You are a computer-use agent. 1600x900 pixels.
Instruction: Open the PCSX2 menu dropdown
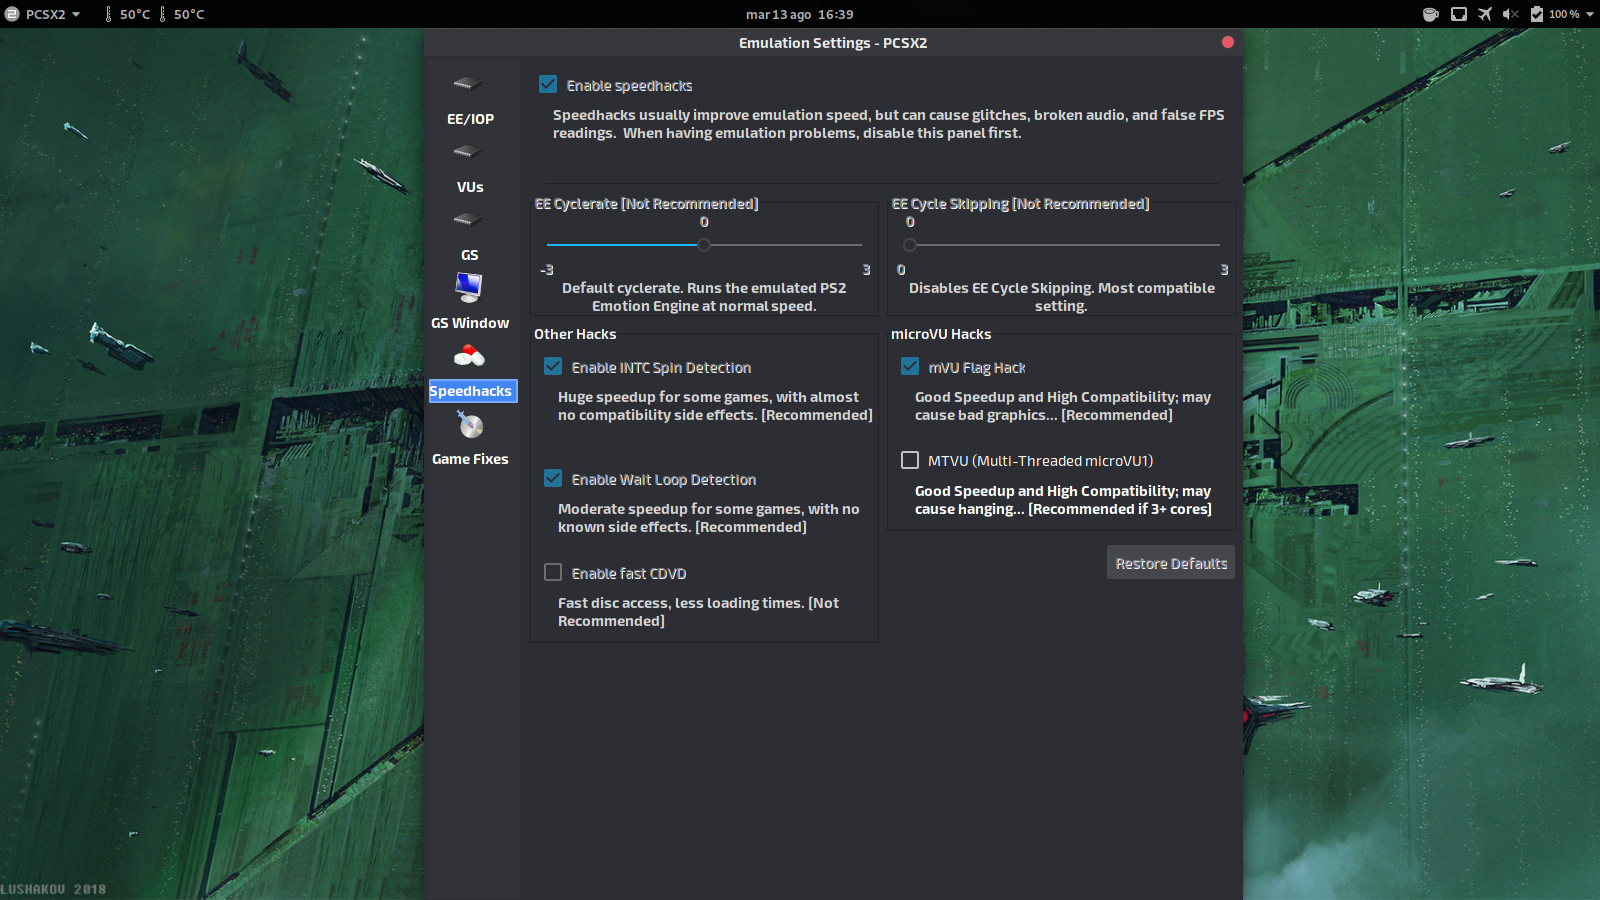click(x=45, y=14)
